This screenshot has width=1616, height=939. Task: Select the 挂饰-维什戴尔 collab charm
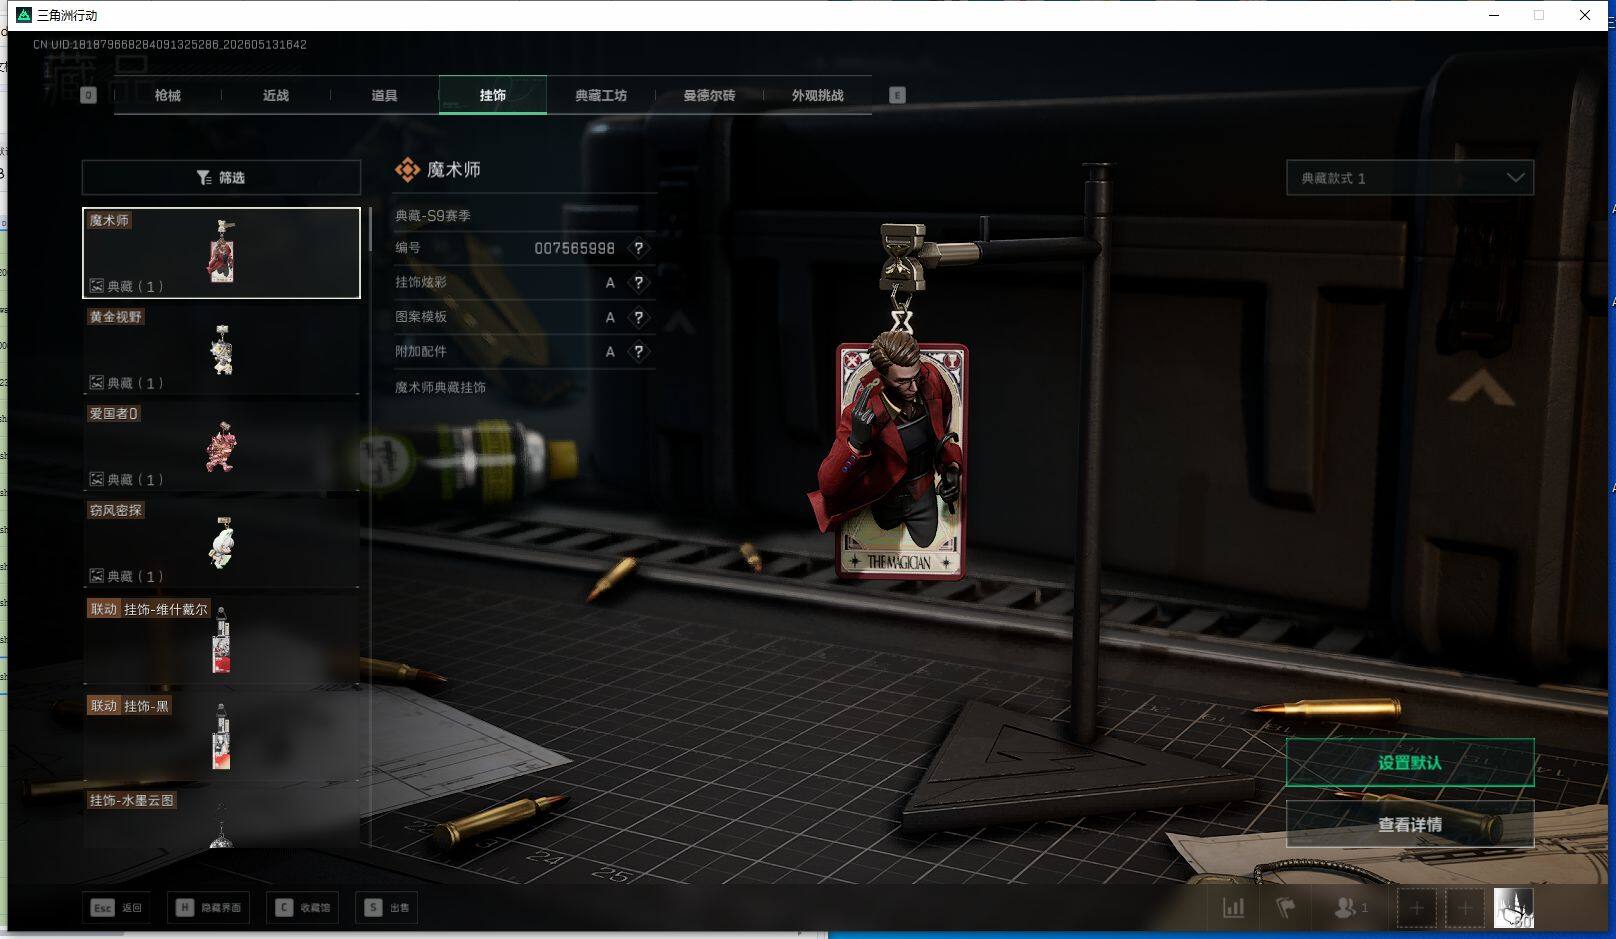[x=221, y=640]
